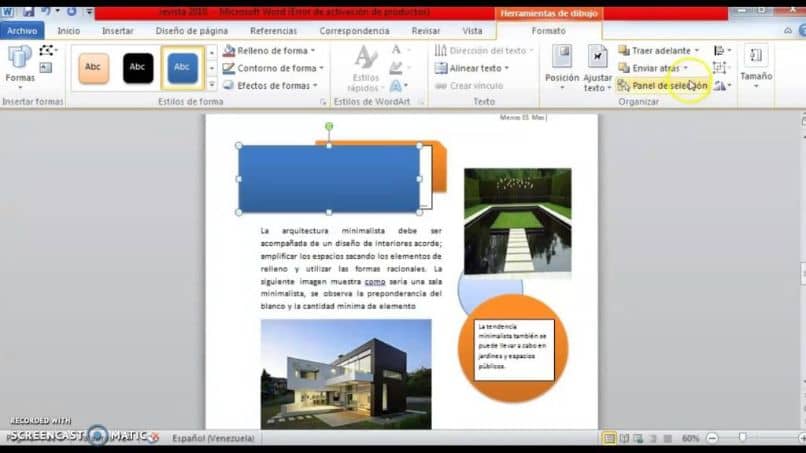Screen dimensions: 806x453
Task: Click the Save icon in quick access toolbar
Action: tap(28, 11)
